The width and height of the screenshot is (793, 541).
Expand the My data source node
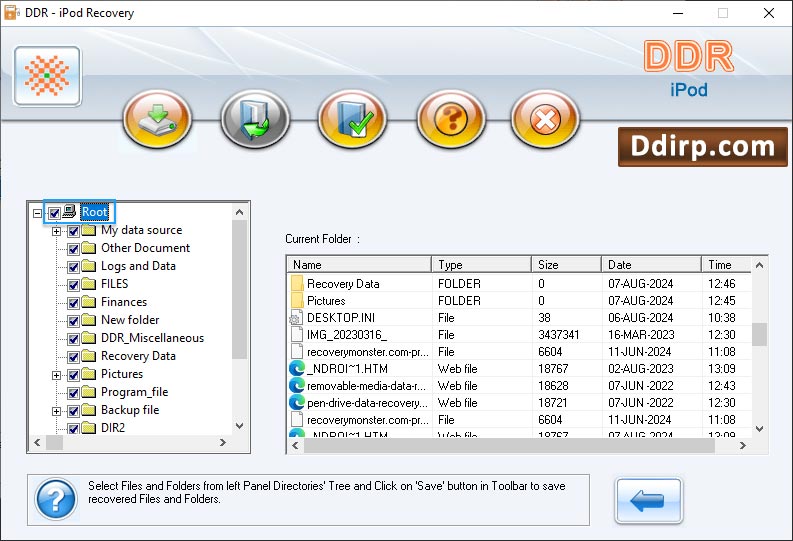click(x=57, y=232)
